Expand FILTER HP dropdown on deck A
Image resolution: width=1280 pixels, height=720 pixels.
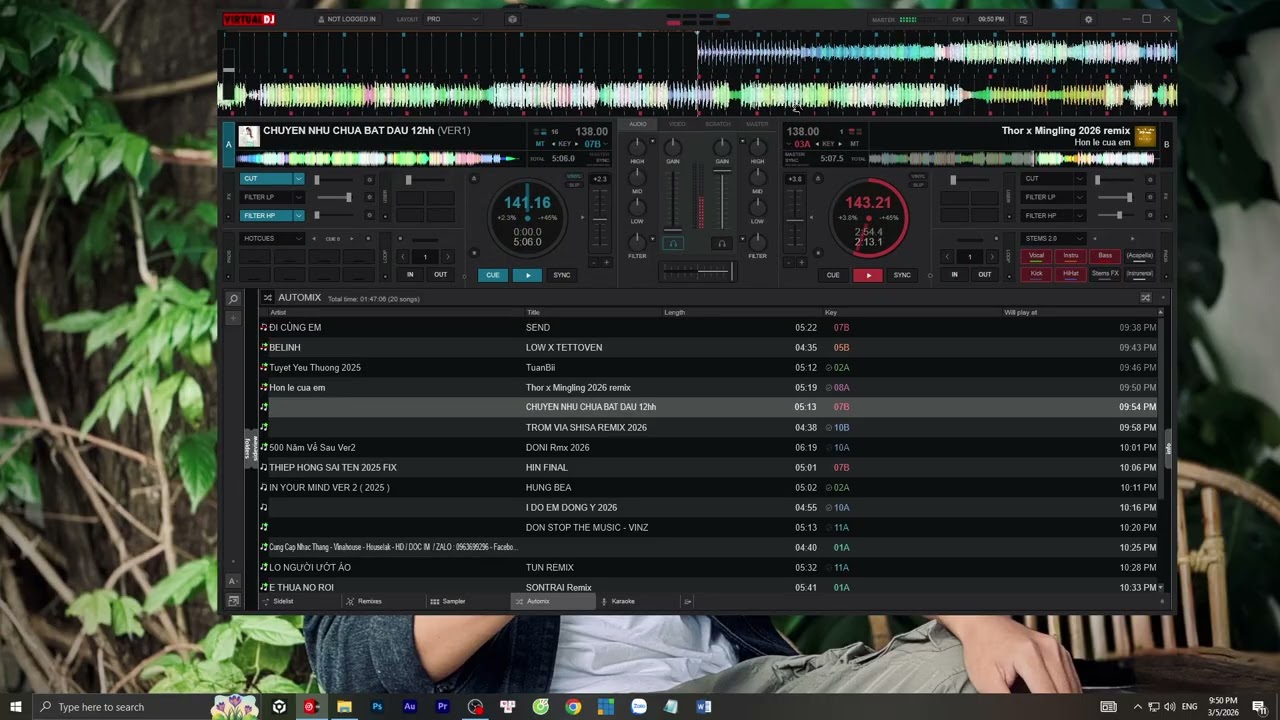pyautogui.click(x=298, y=215)
